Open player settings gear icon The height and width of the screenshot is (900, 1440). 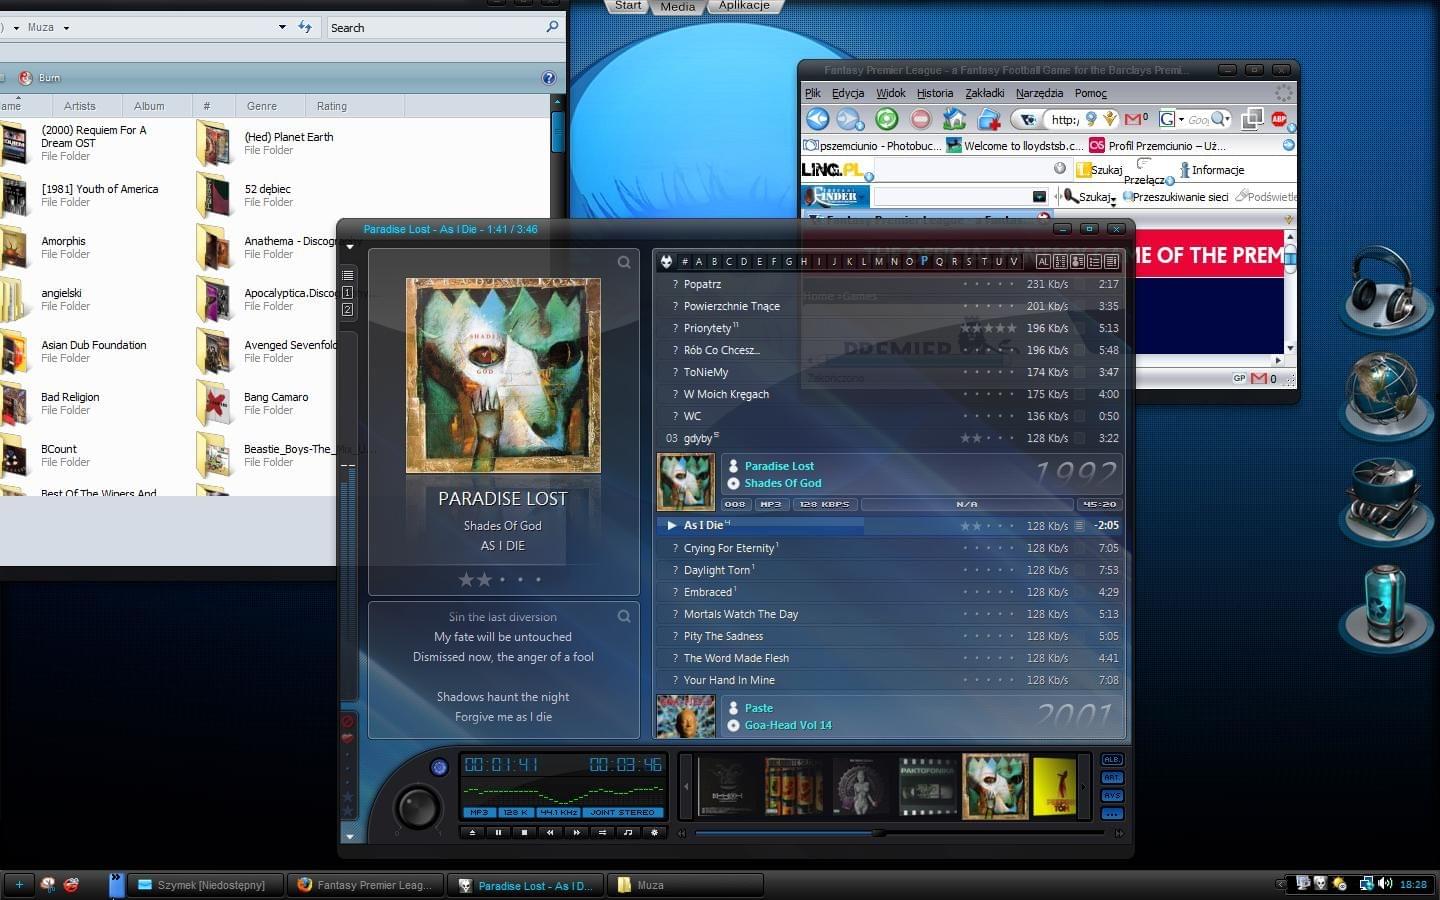654,832
